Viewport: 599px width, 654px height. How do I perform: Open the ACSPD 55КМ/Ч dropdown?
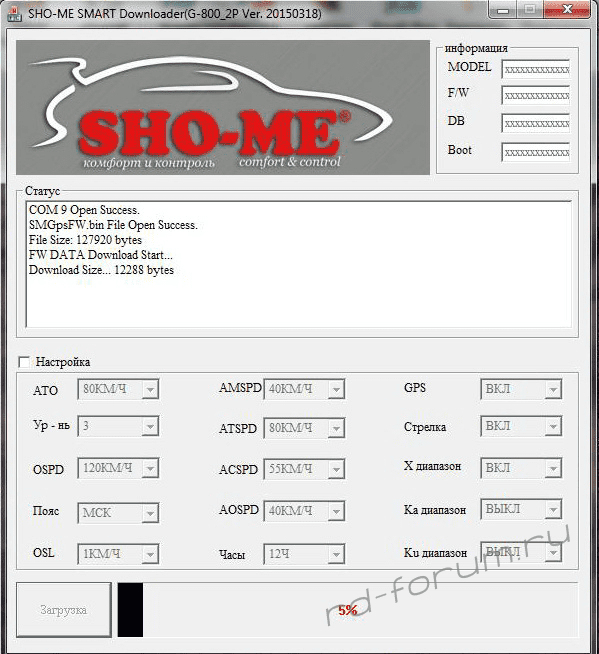(304, 469)
